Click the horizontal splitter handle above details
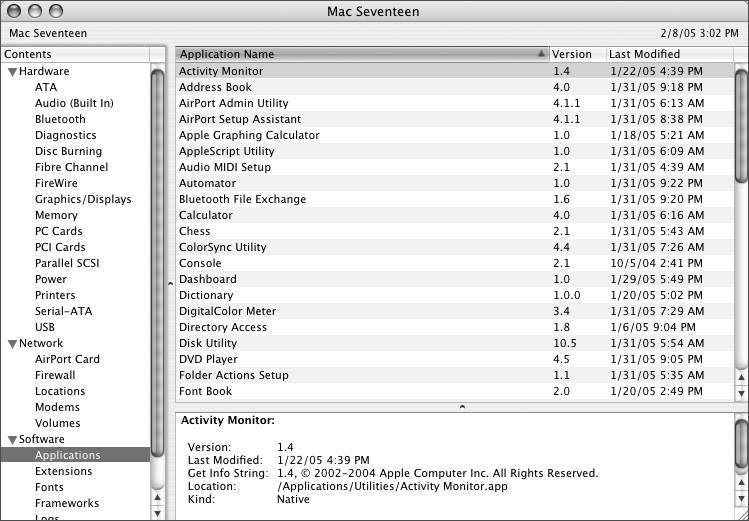Viewport: 749px width, 521px height. pos(462,407)
